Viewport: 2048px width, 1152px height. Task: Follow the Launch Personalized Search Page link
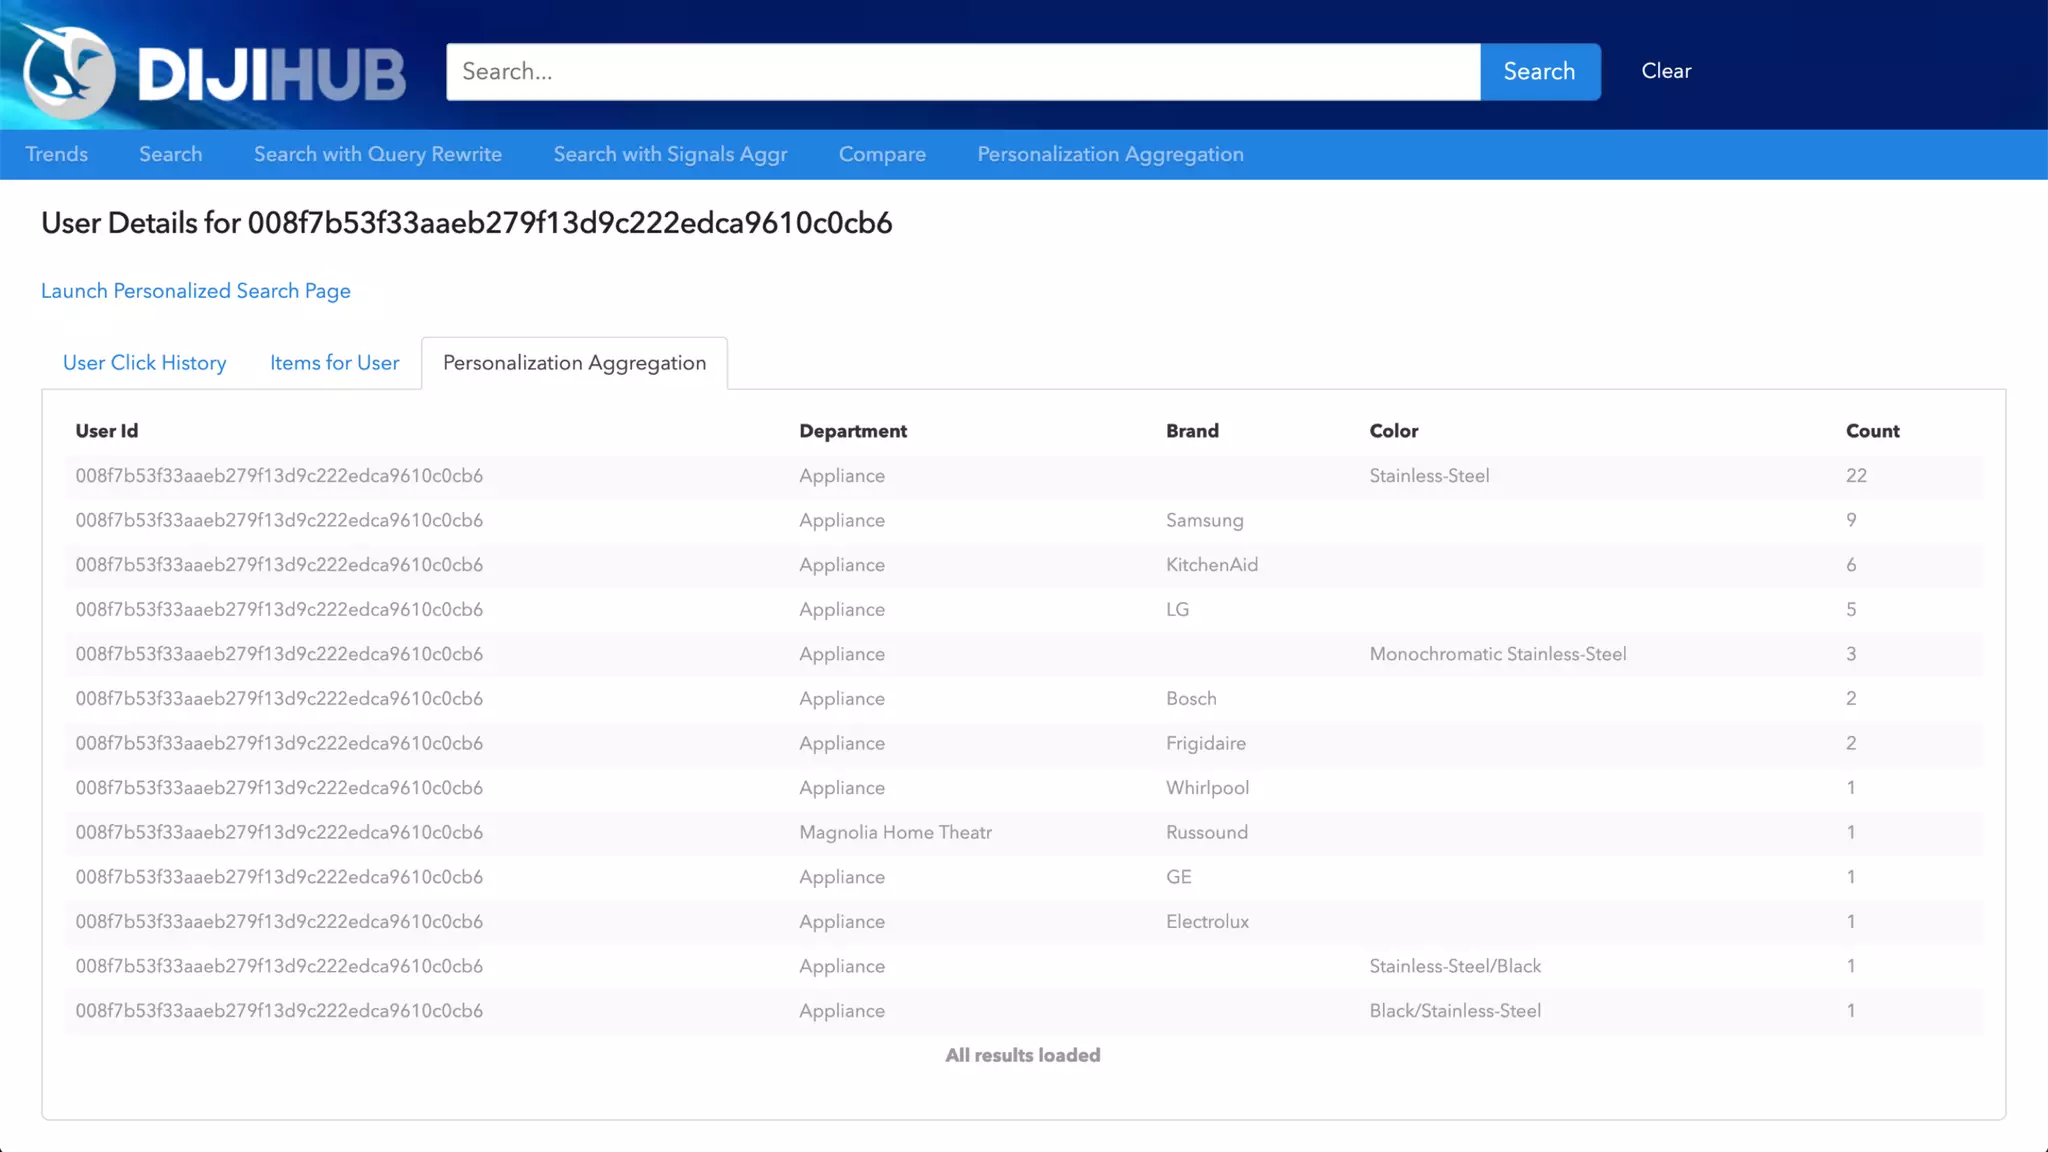click(196, 291)
